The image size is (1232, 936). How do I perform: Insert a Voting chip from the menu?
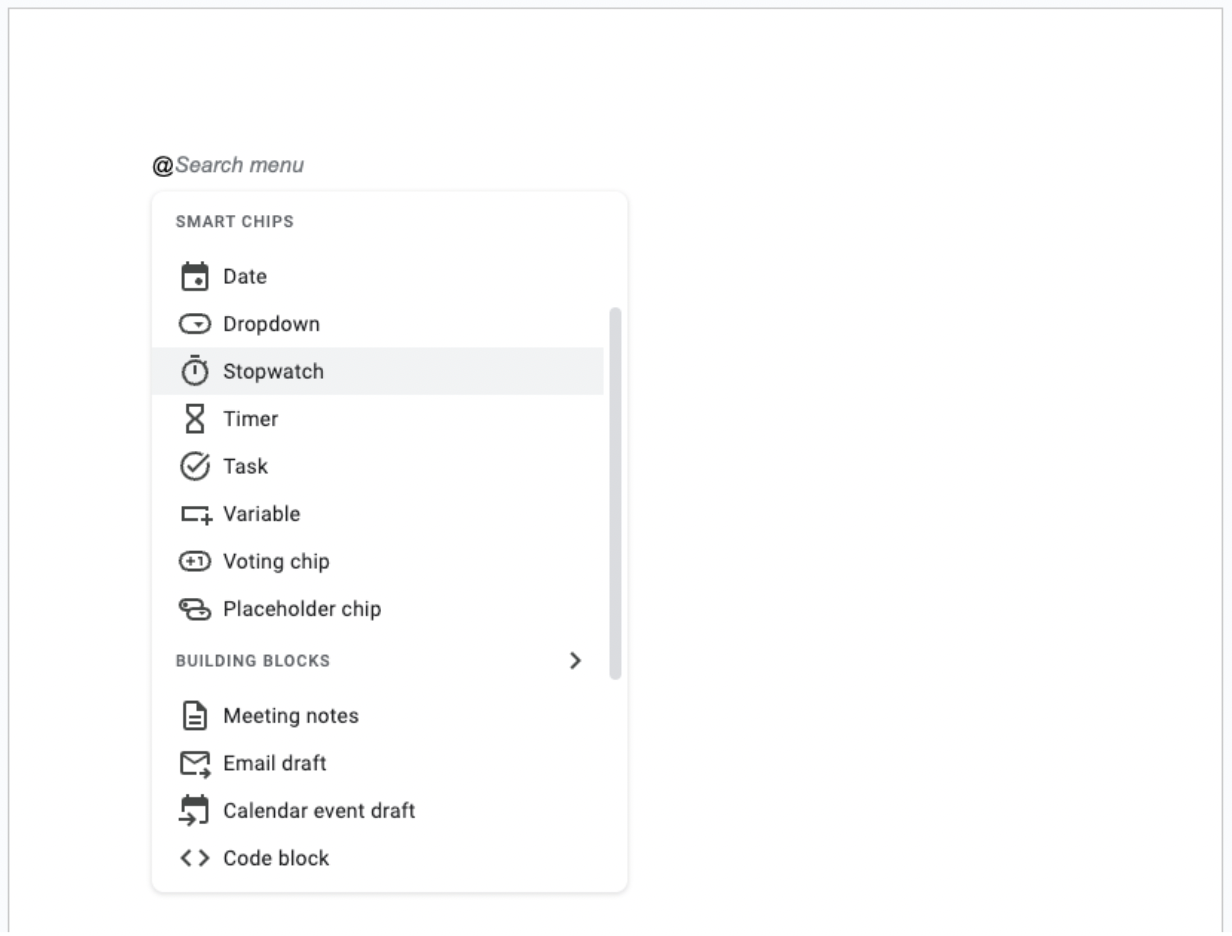point(276,562)
